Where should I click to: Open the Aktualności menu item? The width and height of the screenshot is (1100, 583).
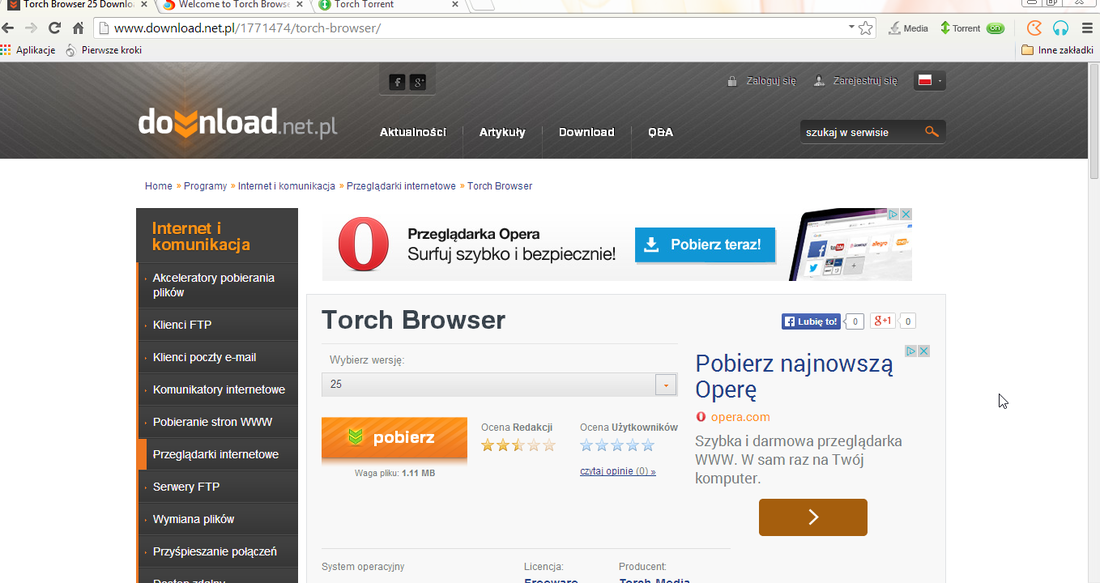(x=412, y=132)
